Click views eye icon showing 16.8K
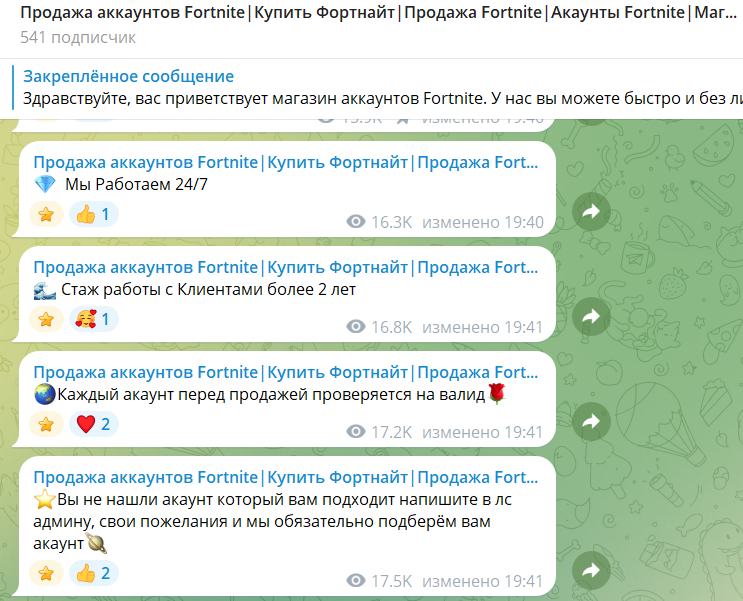Viewport: 743px width, 601px height. [x=356, y=327]
